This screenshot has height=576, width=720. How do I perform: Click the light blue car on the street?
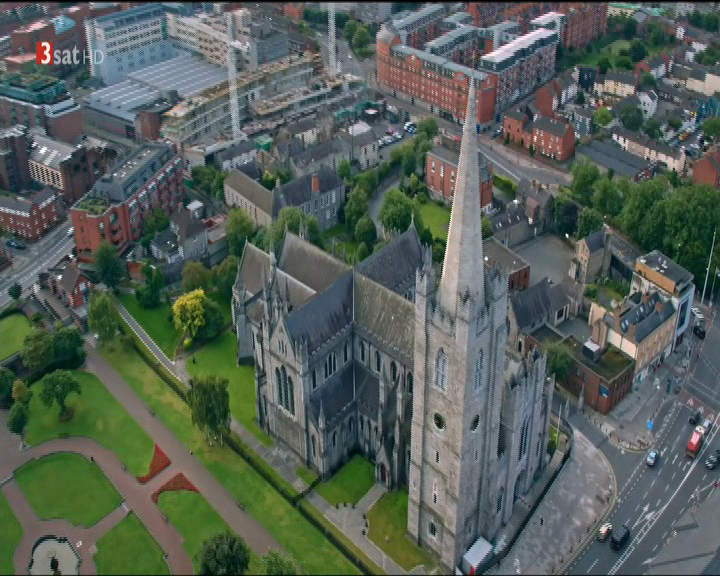click(x=653, y=457)
